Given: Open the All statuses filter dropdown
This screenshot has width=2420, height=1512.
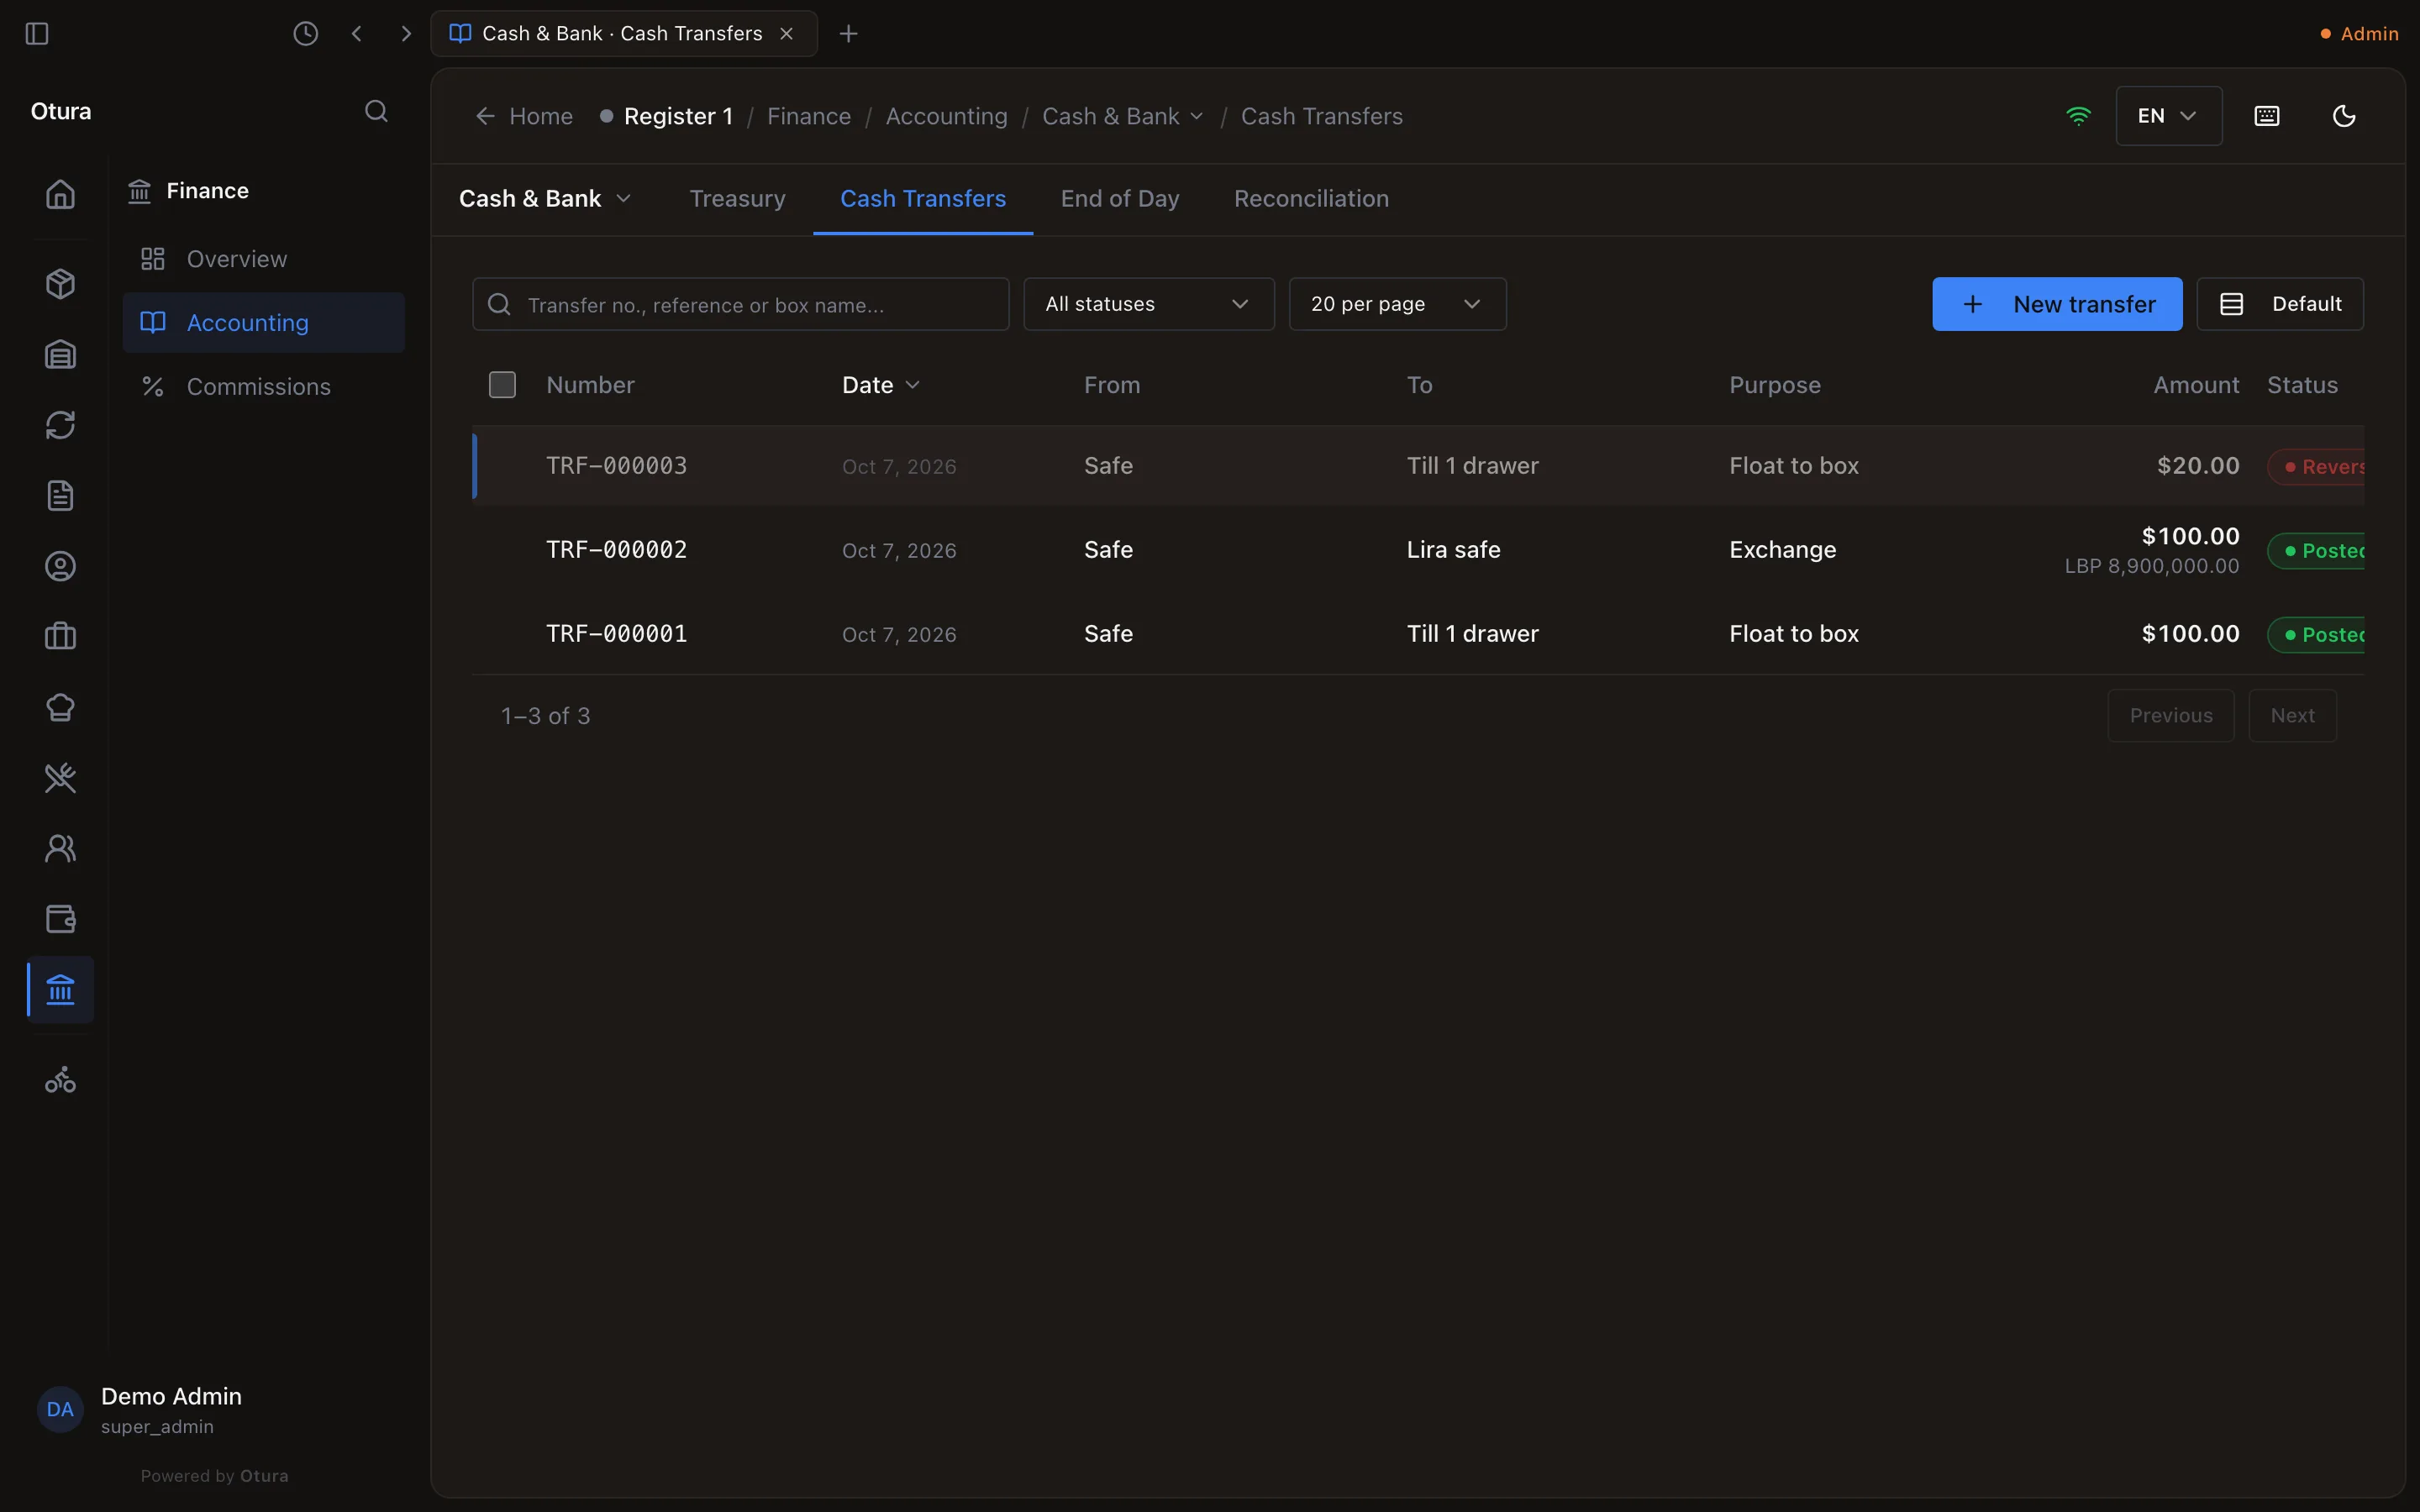Looking at the screenshot, I should pyautogui.click(x=1148, y=304).
